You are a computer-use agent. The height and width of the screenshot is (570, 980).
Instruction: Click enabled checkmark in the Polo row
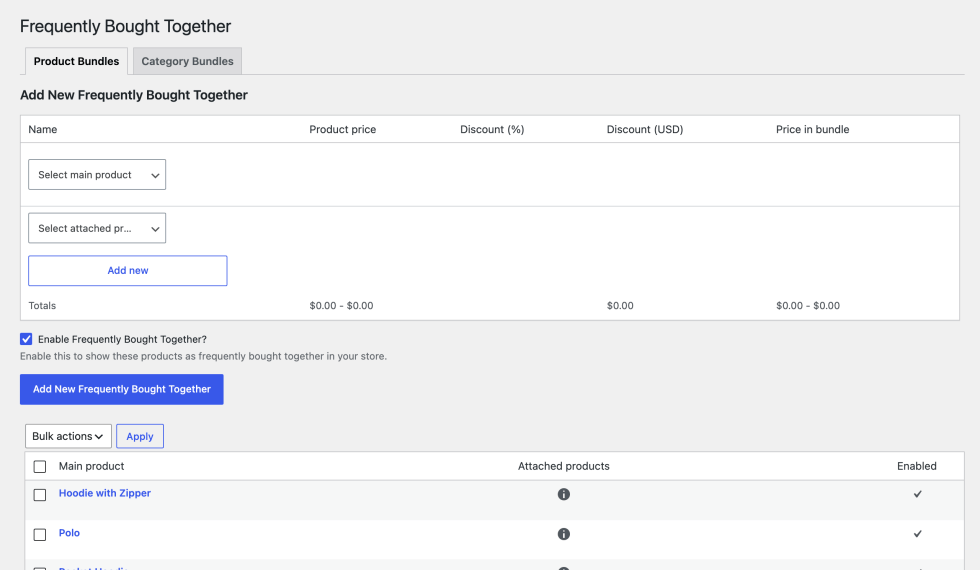point(918,534)
